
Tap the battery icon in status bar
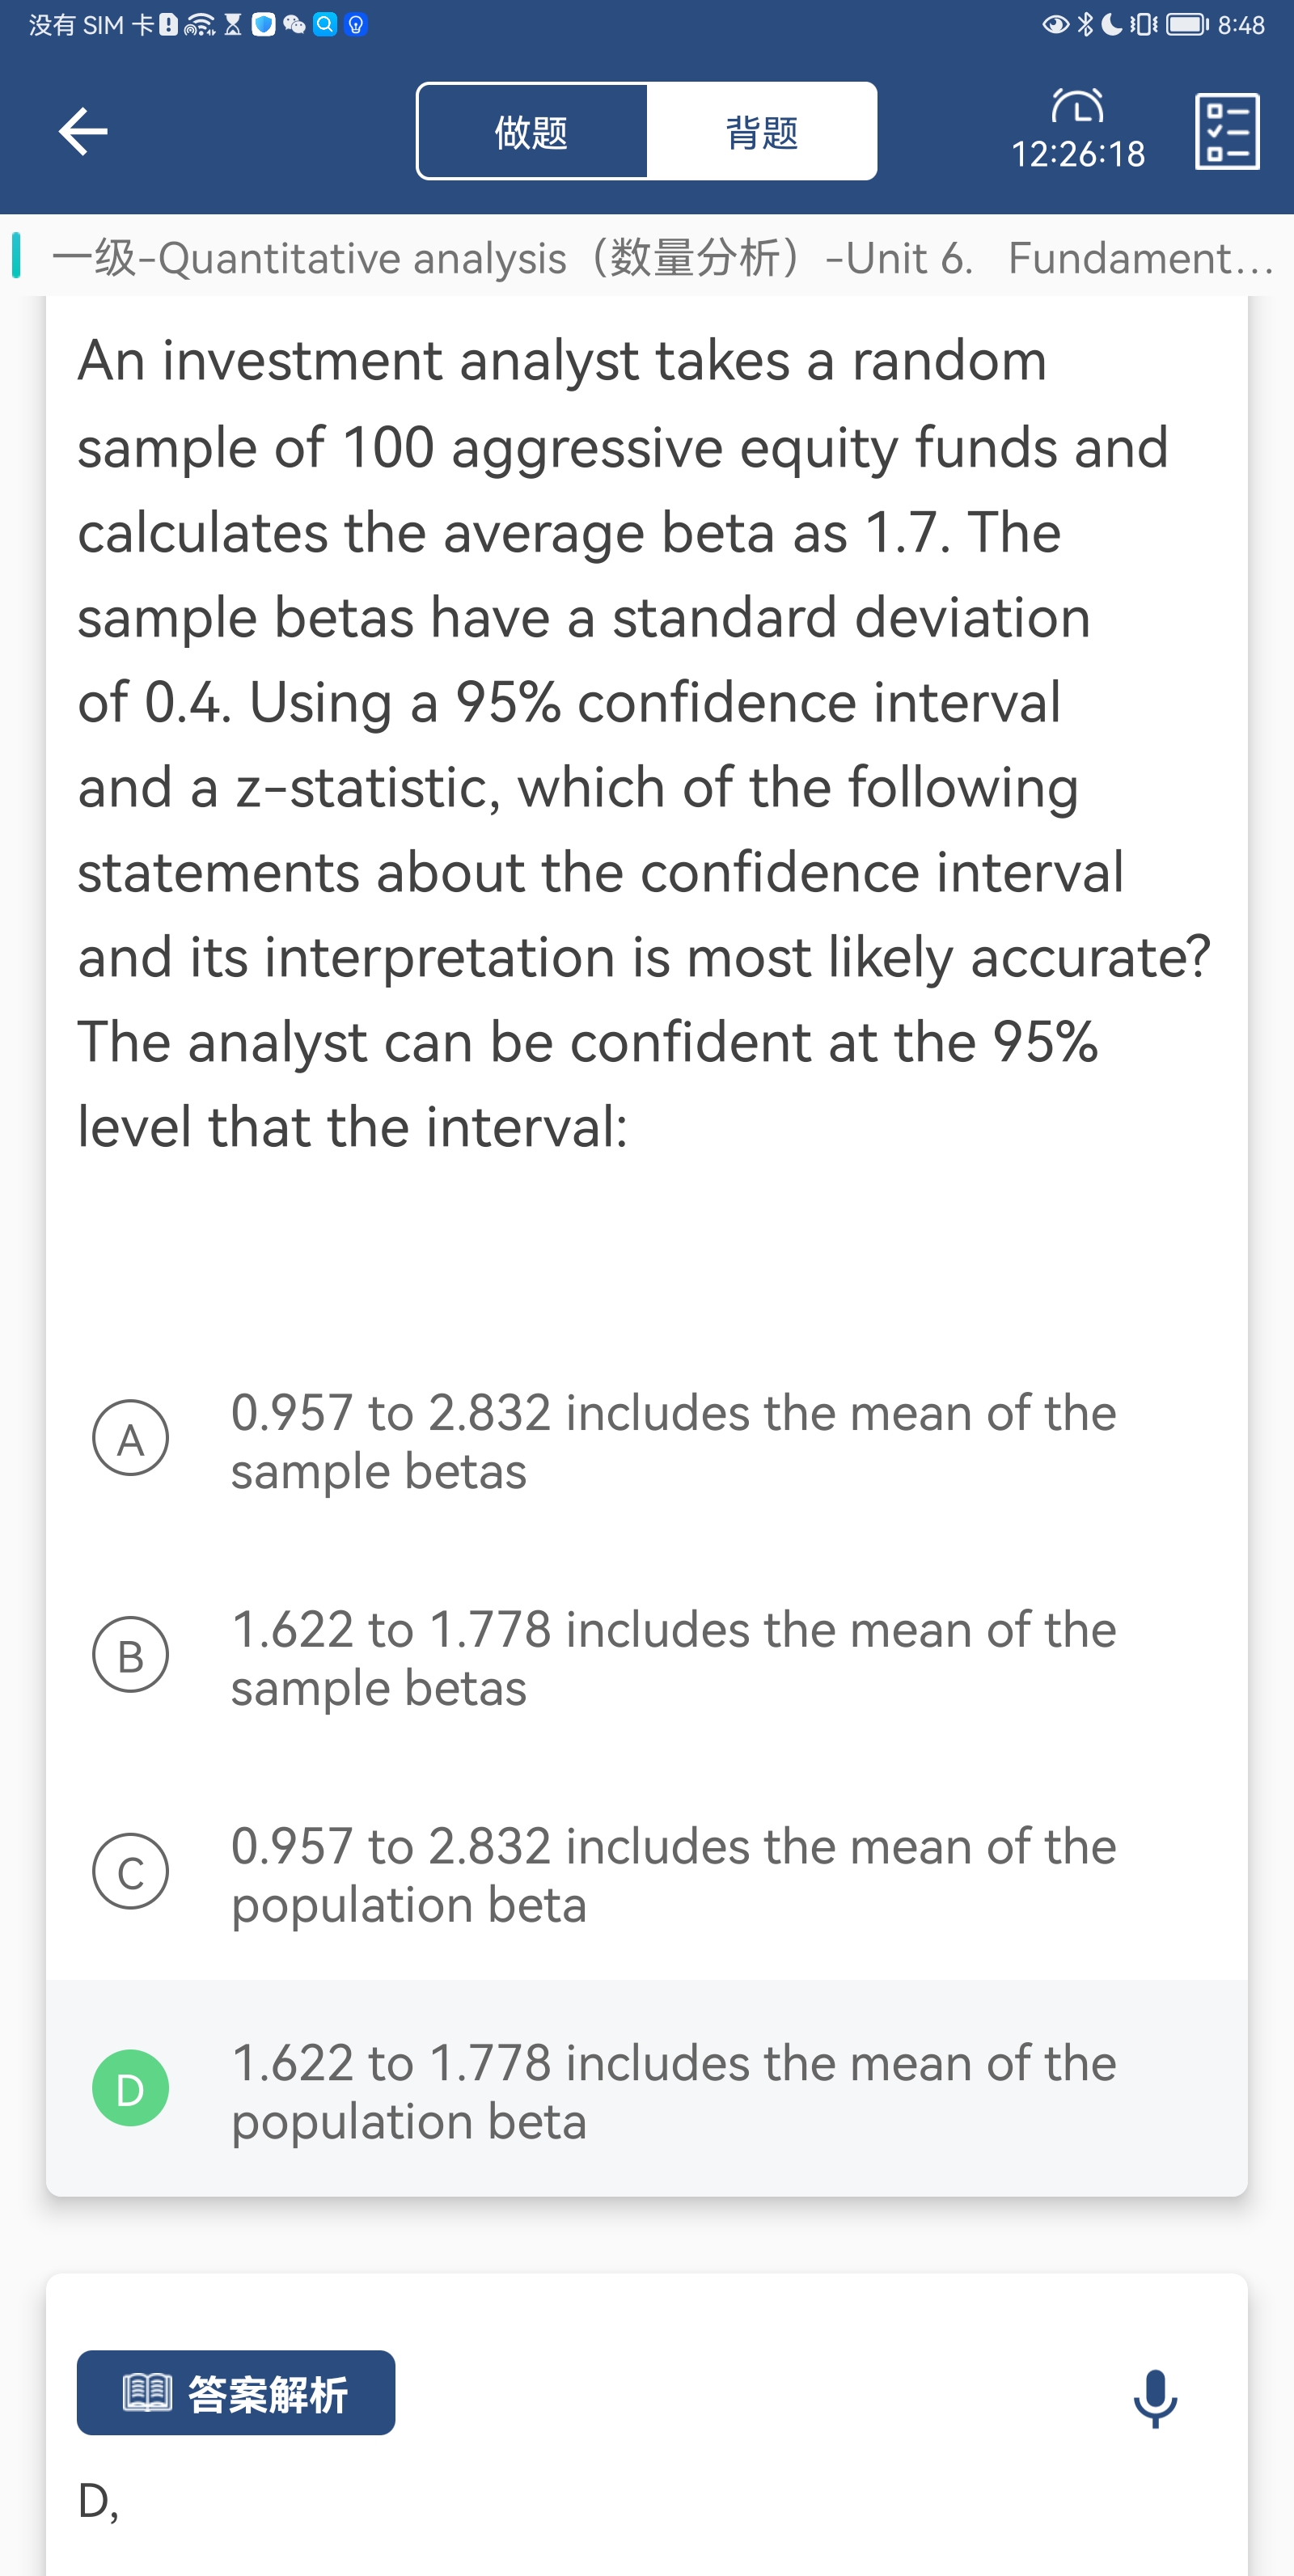1187,25
